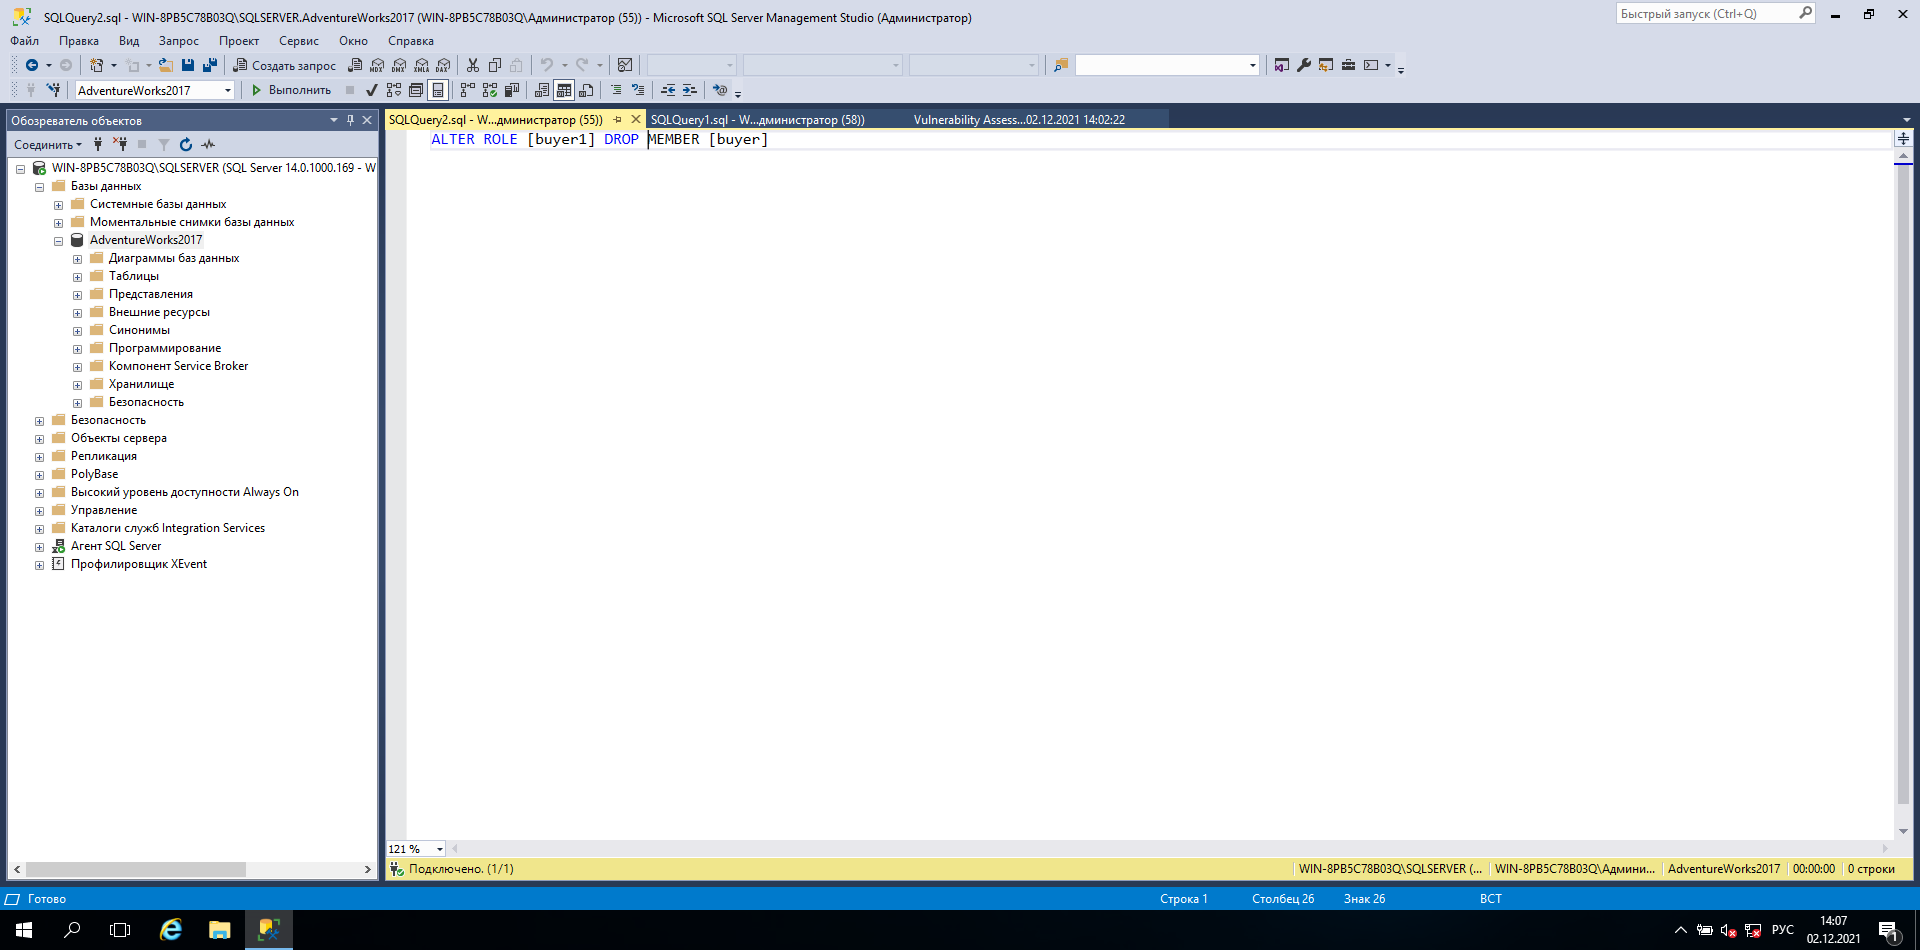Click the Создать запрос button
The height and width of the screenshot is (950, 1920).
pyautogui.click(x=285, y=65)
